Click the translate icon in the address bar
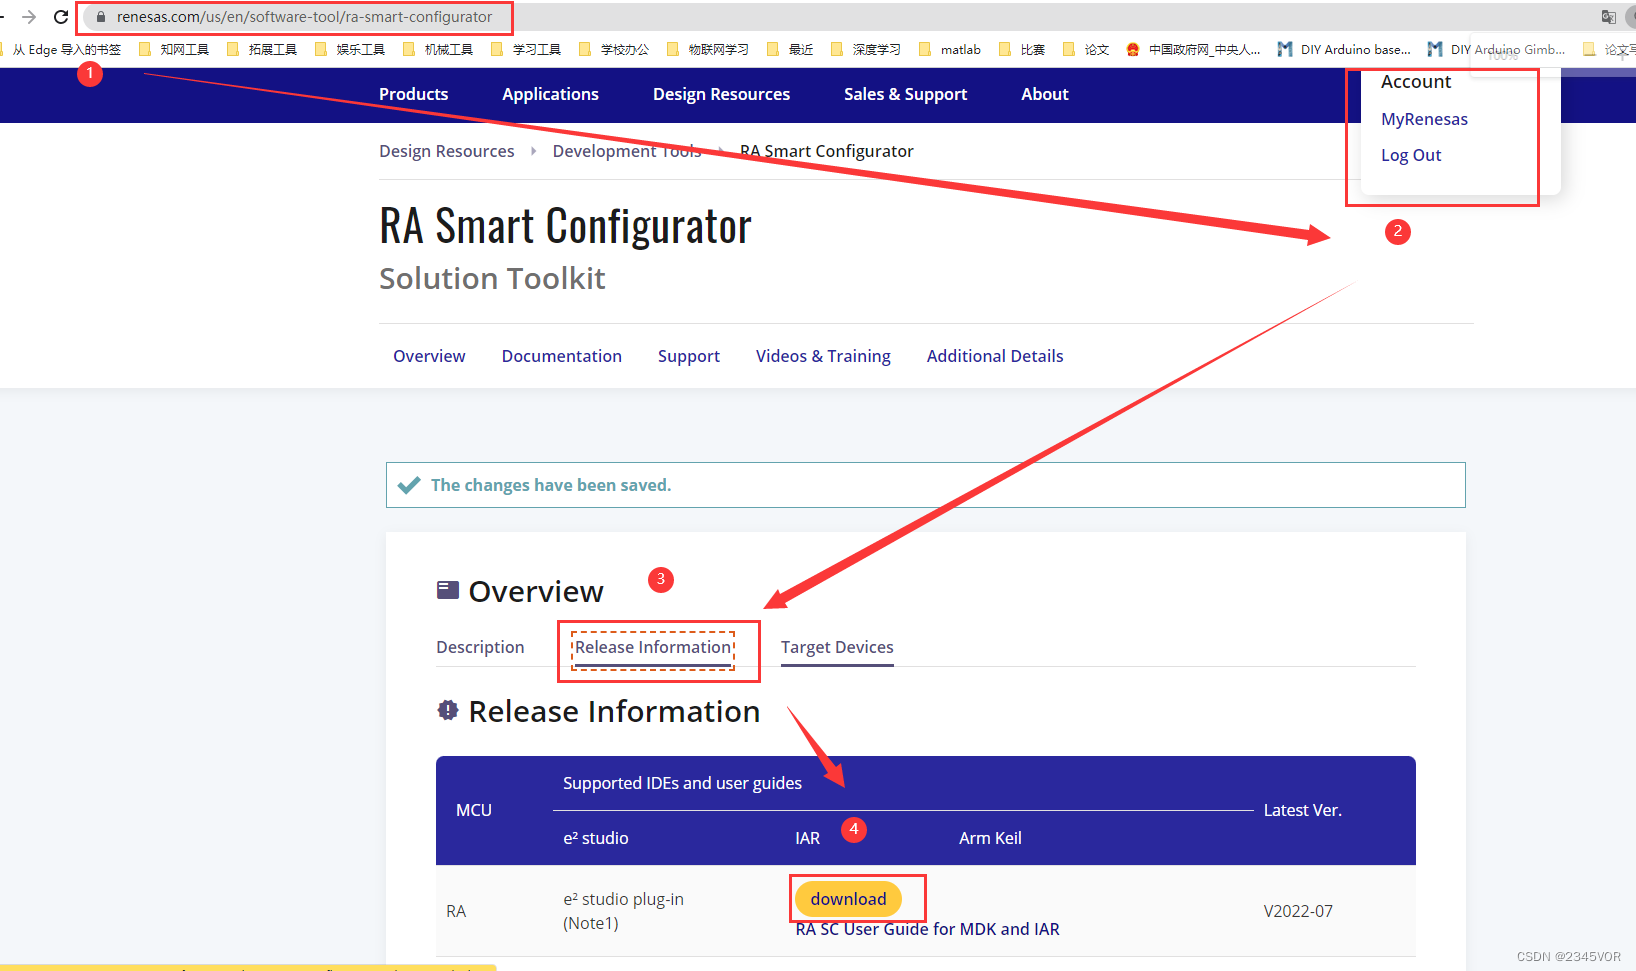Image resolution: width=1636 pixels, height=971 pixels. [1608, 17]
